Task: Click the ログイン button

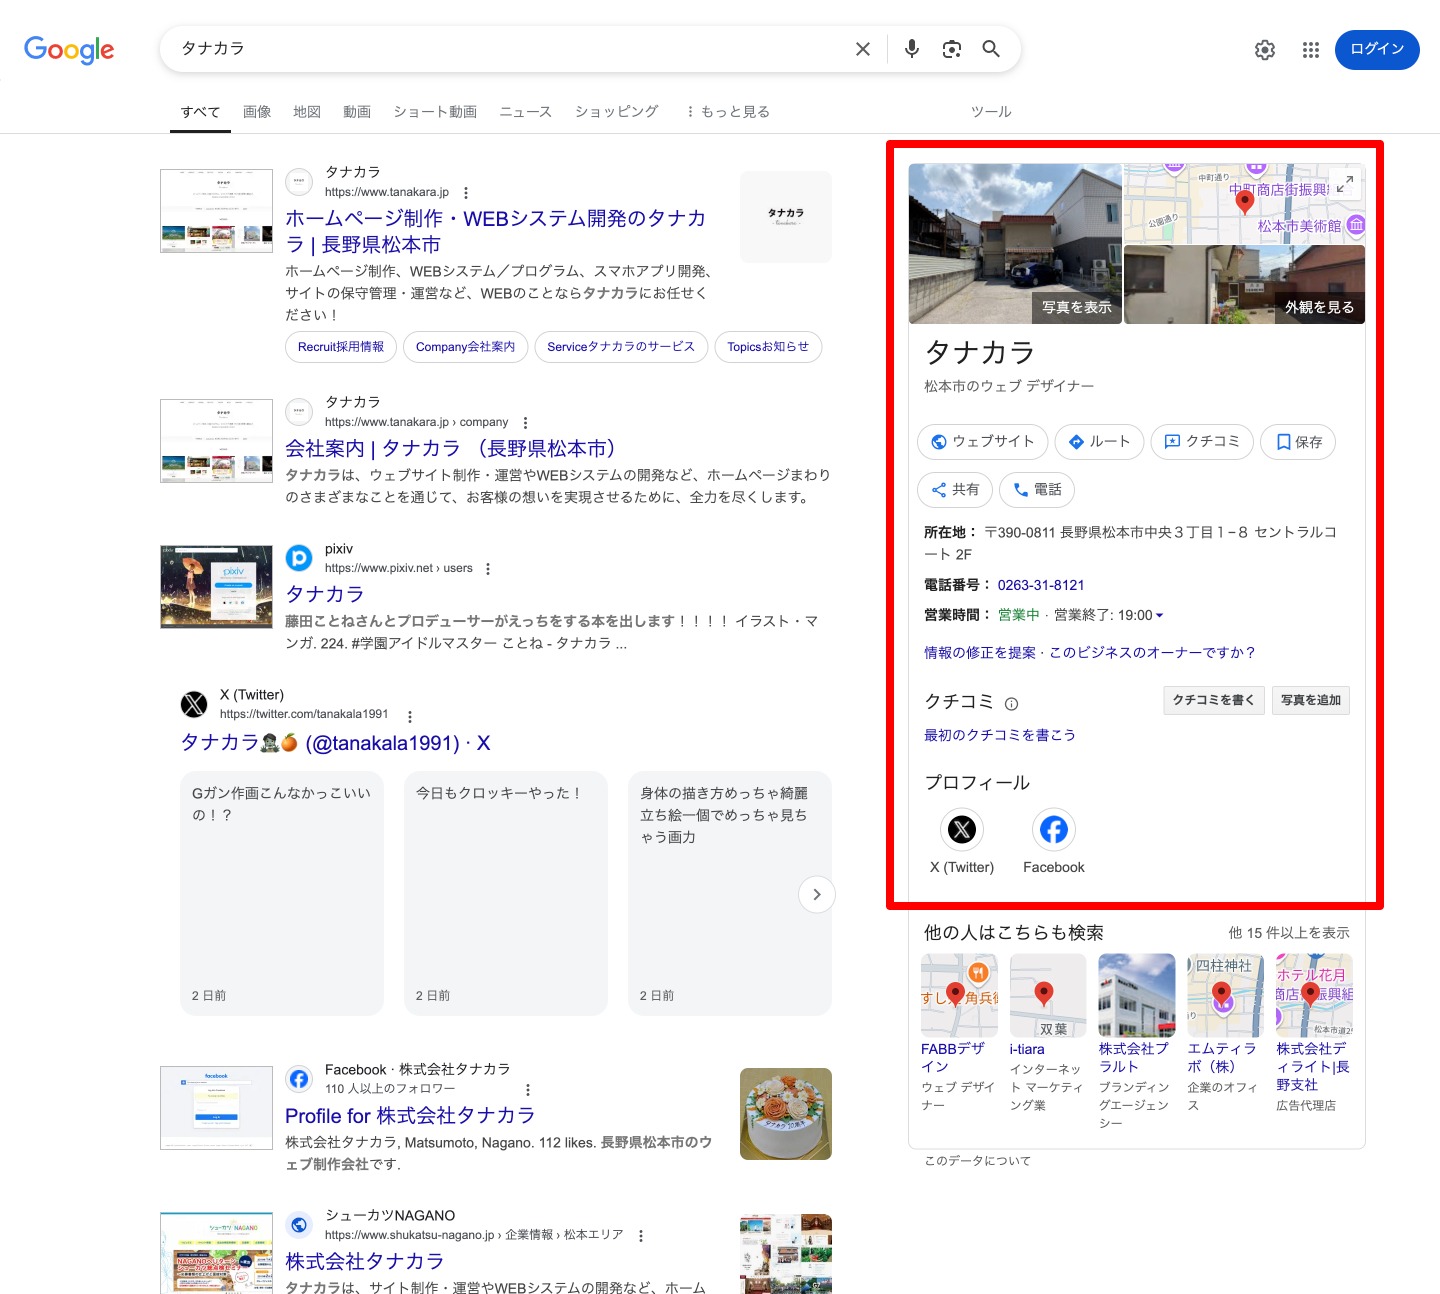Action: click(x=1377, y=49)
